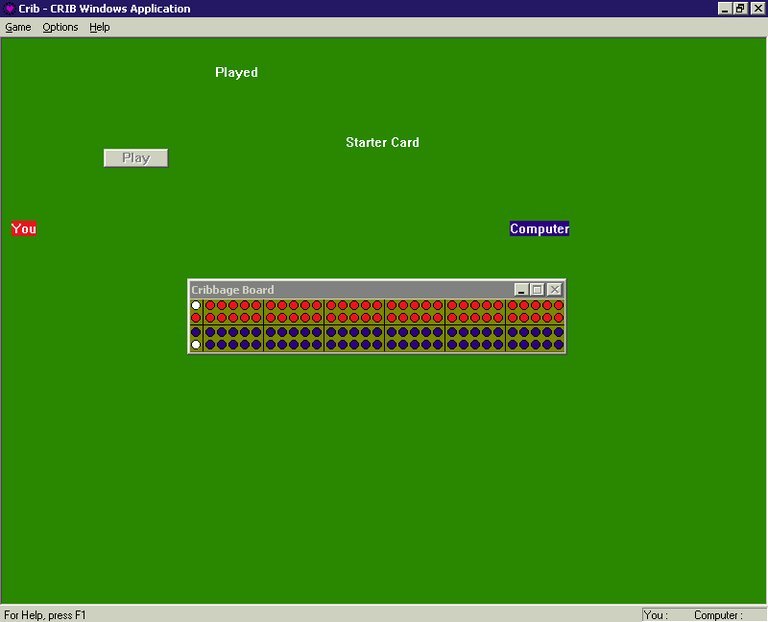Viewport: 768px width, 622px height.
Task: Open the Options menu
Action: click(x=60, y=27)
